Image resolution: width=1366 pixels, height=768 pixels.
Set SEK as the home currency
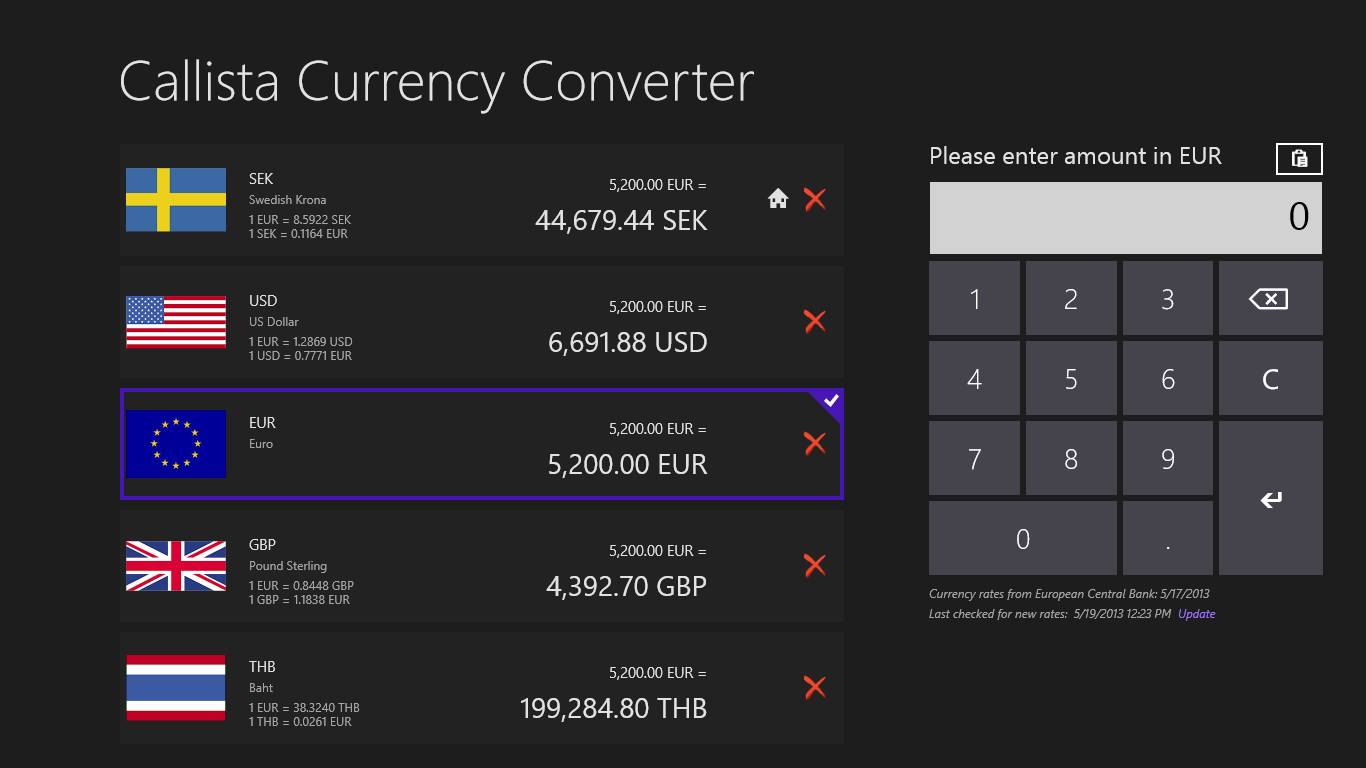778,198
